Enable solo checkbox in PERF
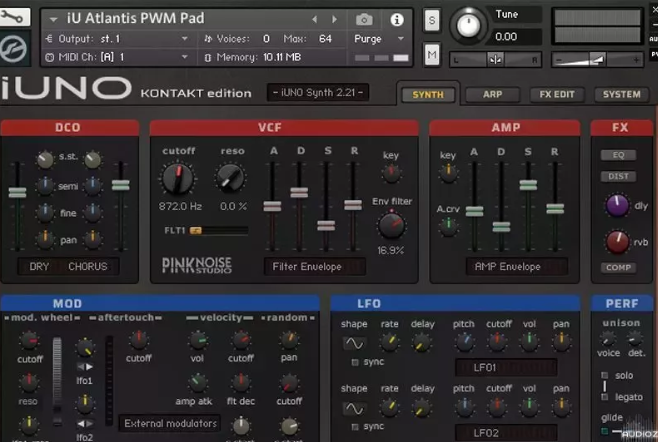The image size is (658, 442). pyautogui.click(x=605, y=375)
